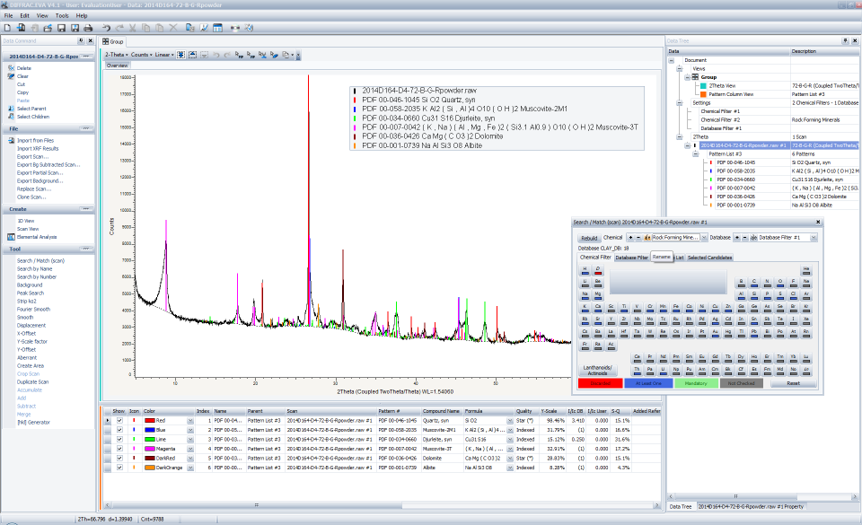Uncheck Show checkbox for the Magenta pattern

tap(119, 448)
